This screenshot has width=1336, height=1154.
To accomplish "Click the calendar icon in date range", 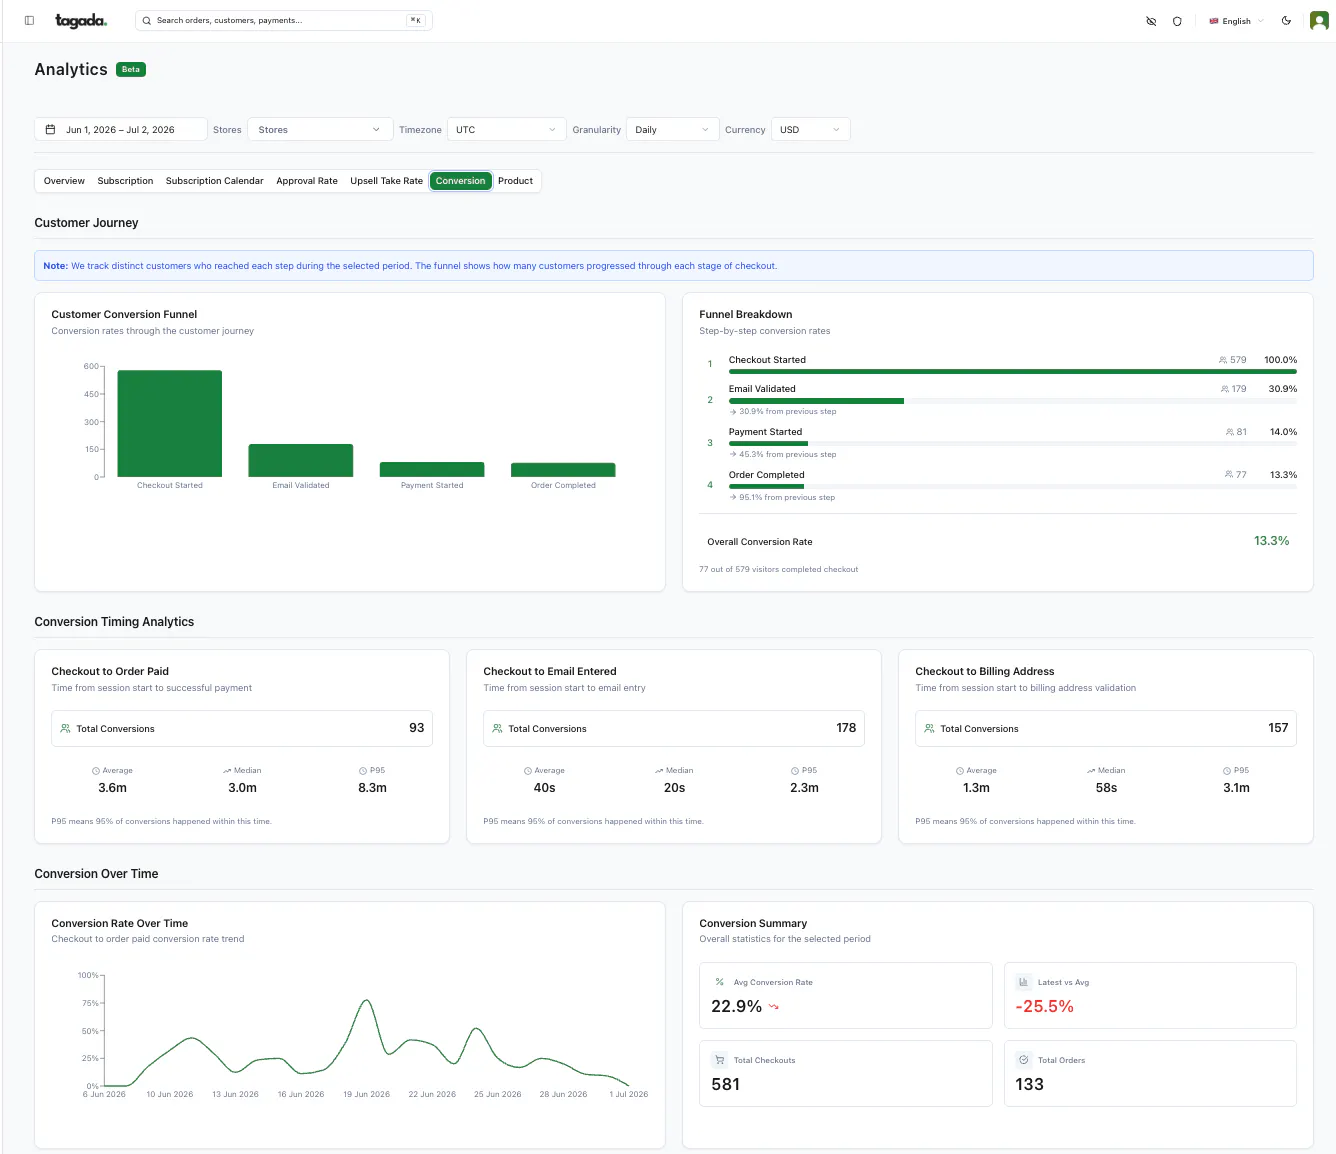I will click(x=50, y=129).
